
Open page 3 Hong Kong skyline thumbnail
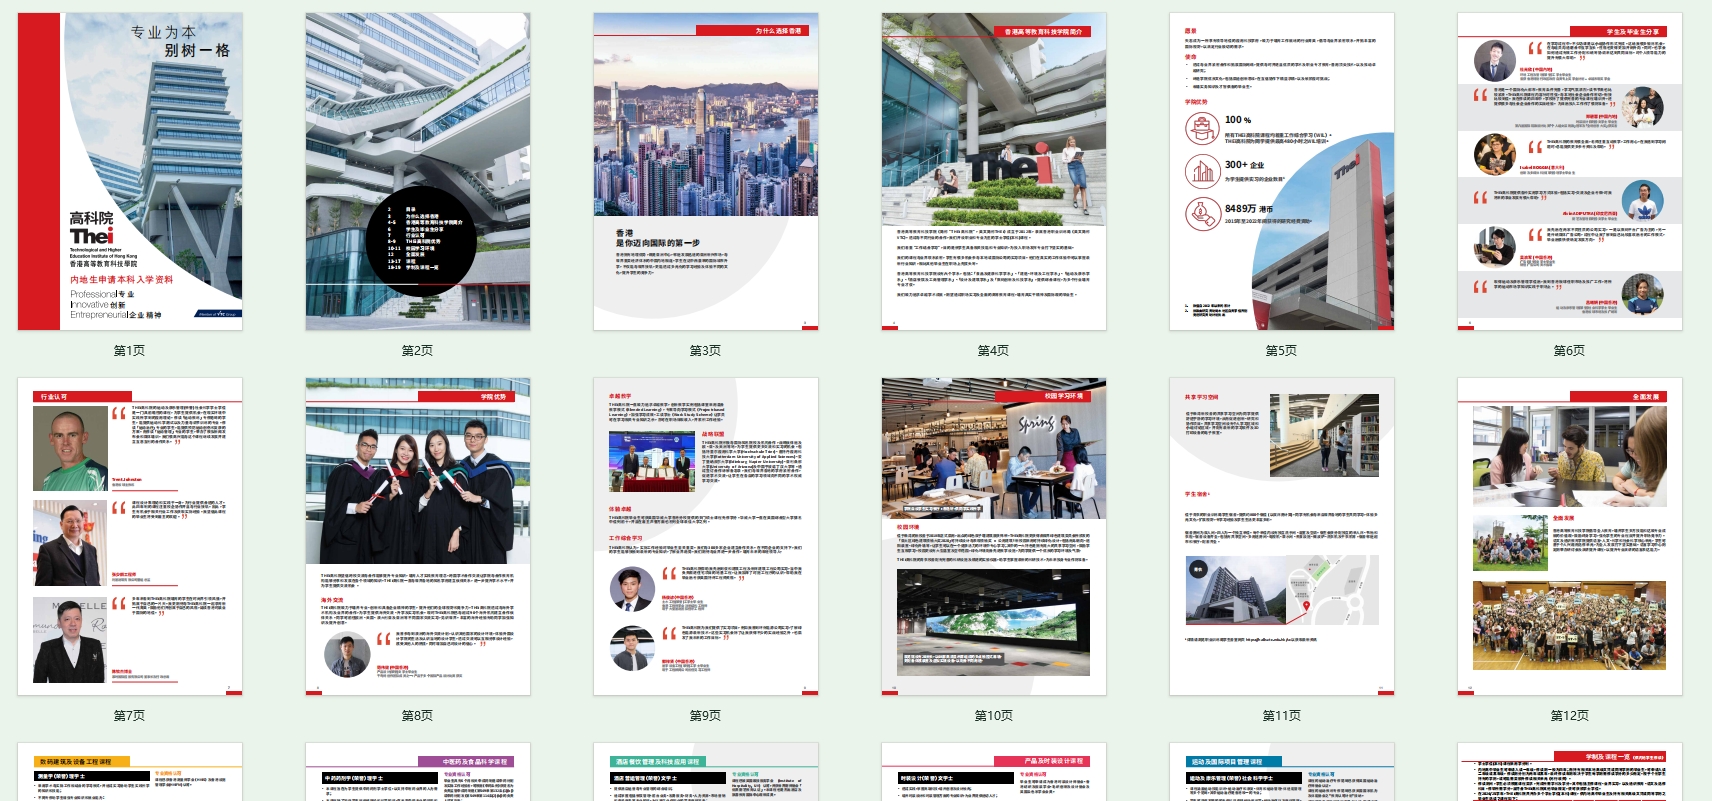tap(706, 171)
